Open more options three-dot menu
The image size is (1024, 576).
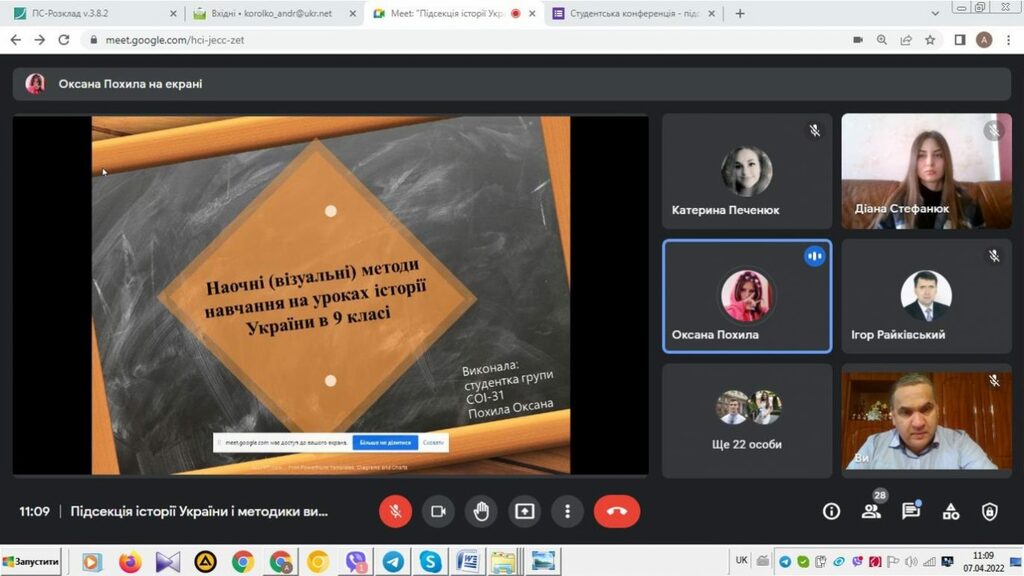(x=567, y=511)
